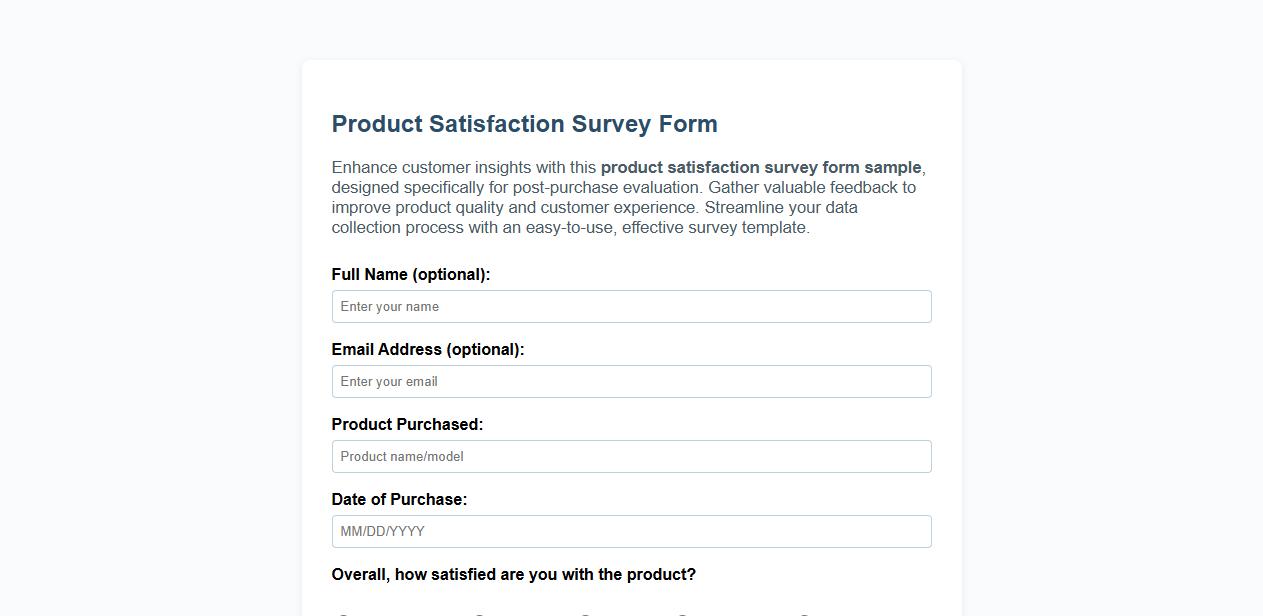Click the Date of Purchase label
The width and height of the screenshot is (1263, 616).
400,499
